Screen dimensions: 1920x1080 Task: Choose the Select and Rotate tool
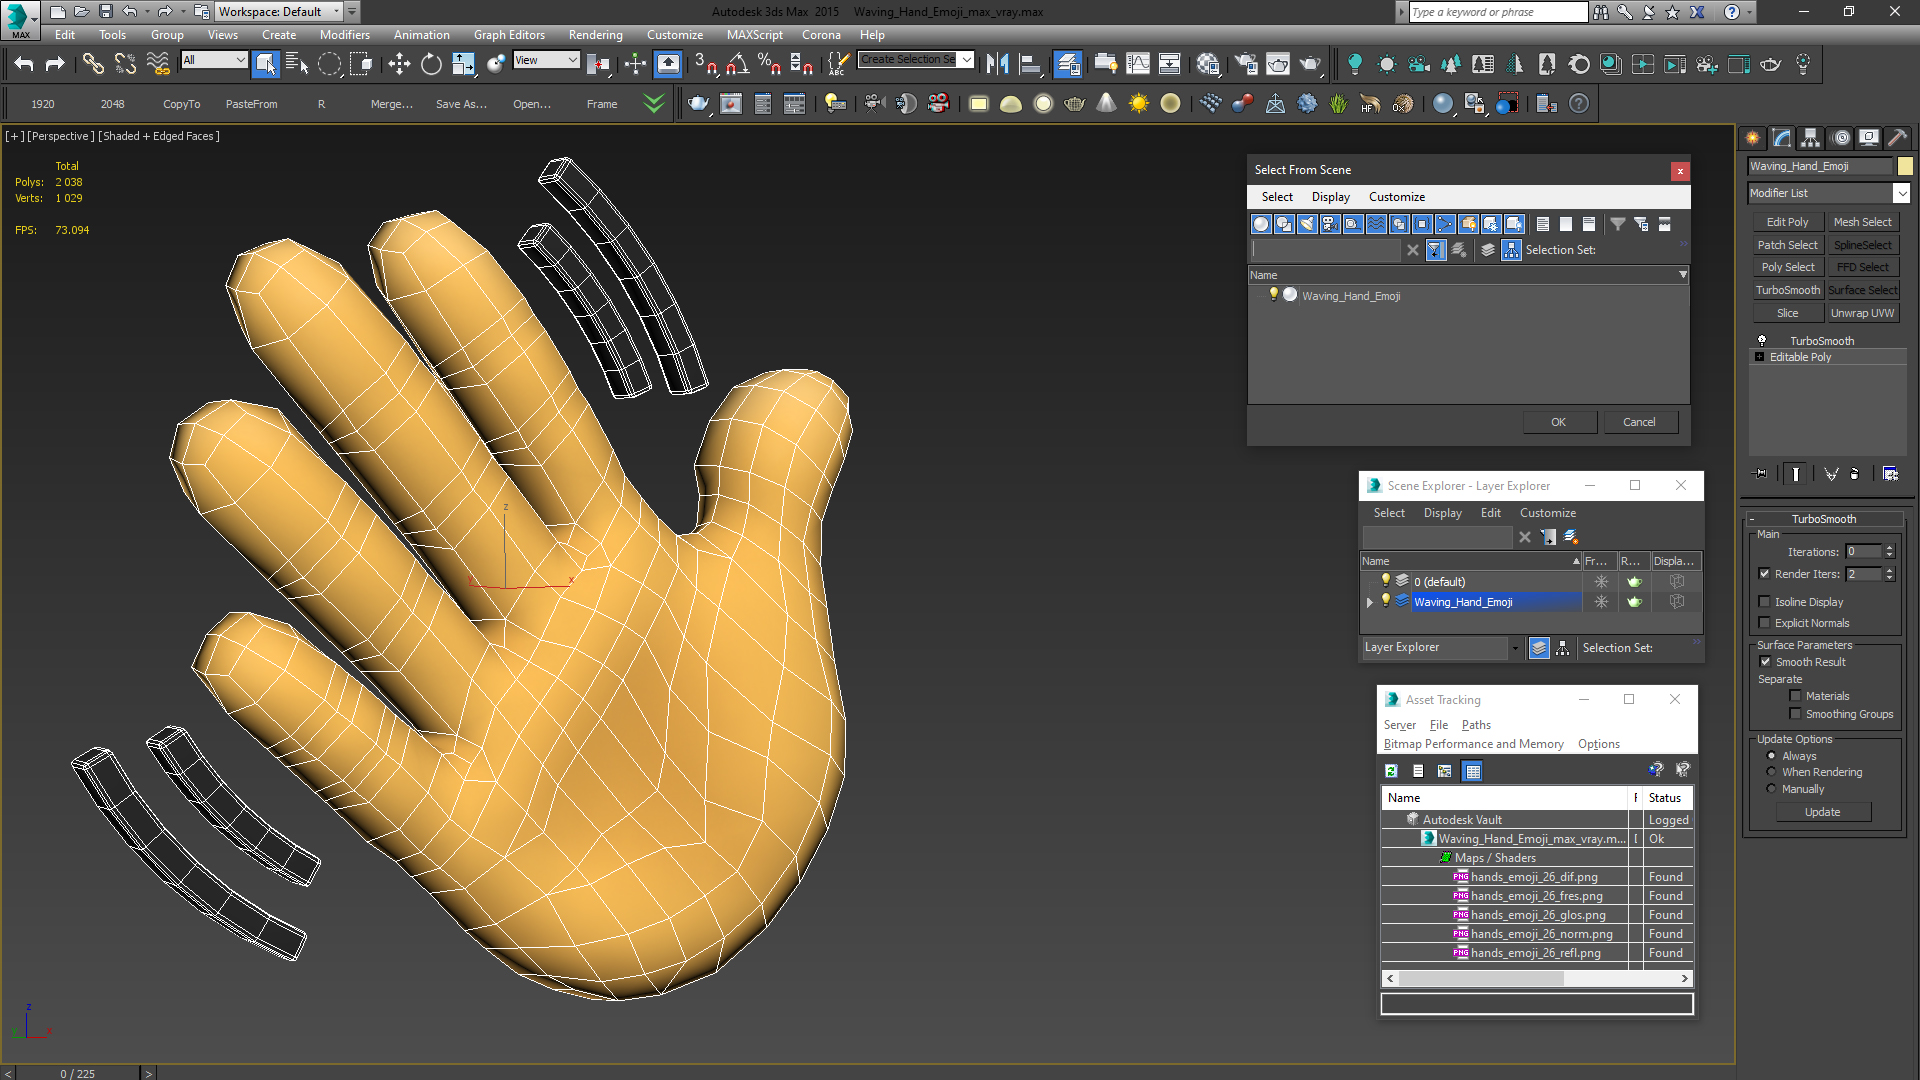431,64
